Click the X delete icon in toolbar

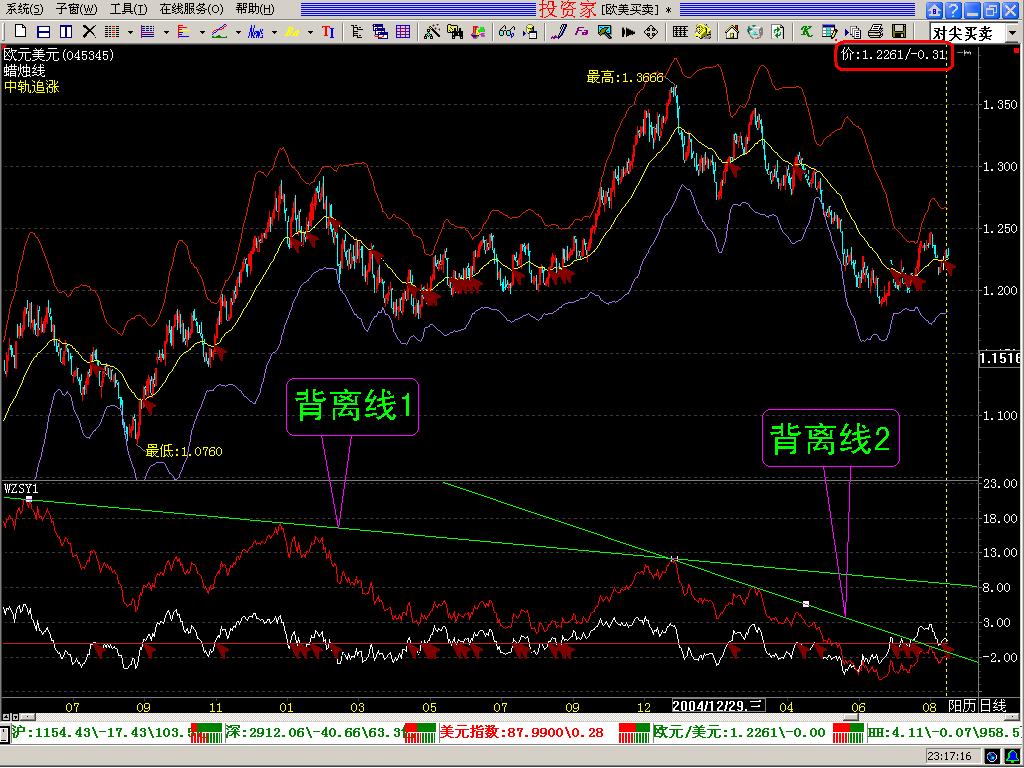pos(89,31)
